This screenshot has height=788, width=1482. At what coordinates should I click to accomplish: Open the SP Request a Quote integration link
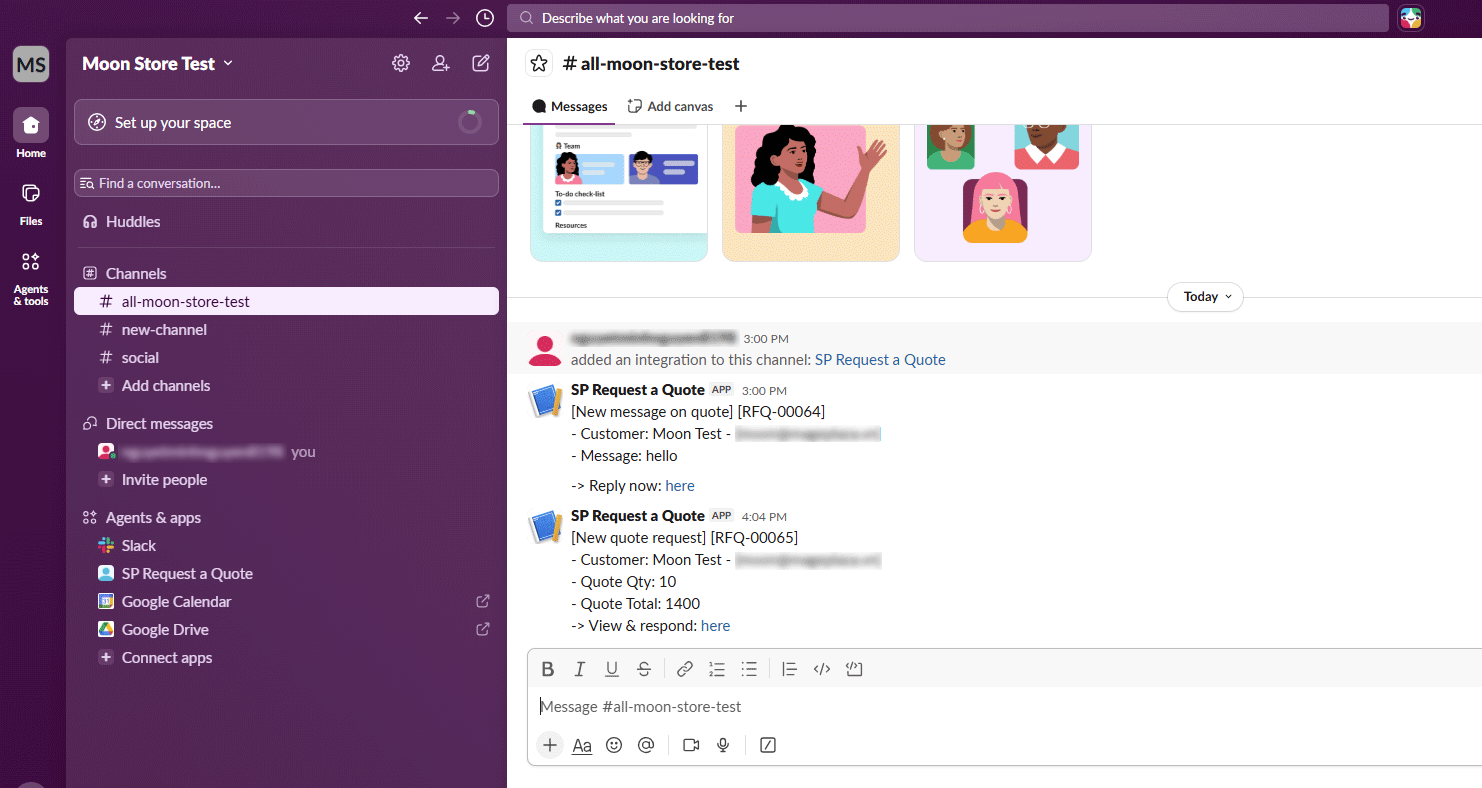(x=880, y=360)
